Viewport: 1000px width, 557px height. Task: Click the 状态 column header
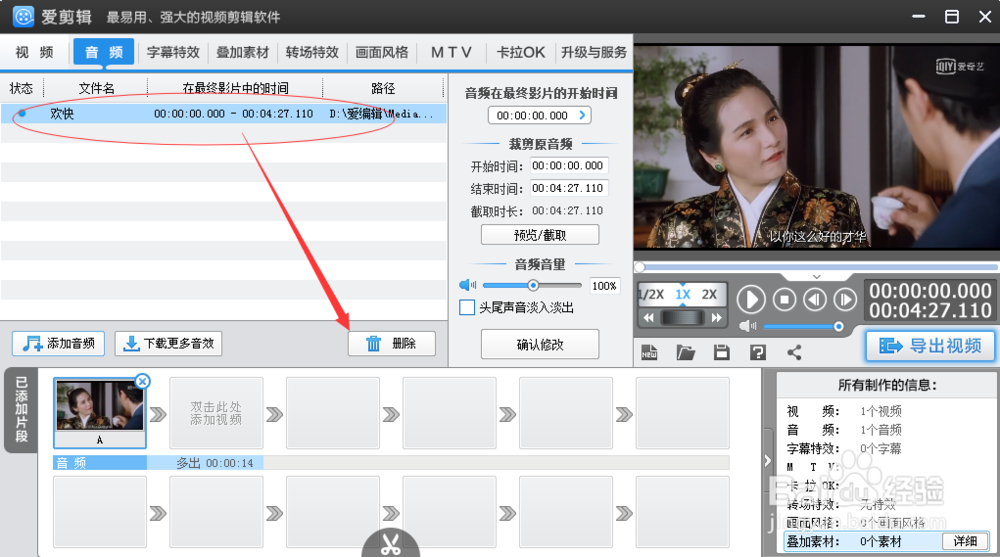(x=22, y=88)
